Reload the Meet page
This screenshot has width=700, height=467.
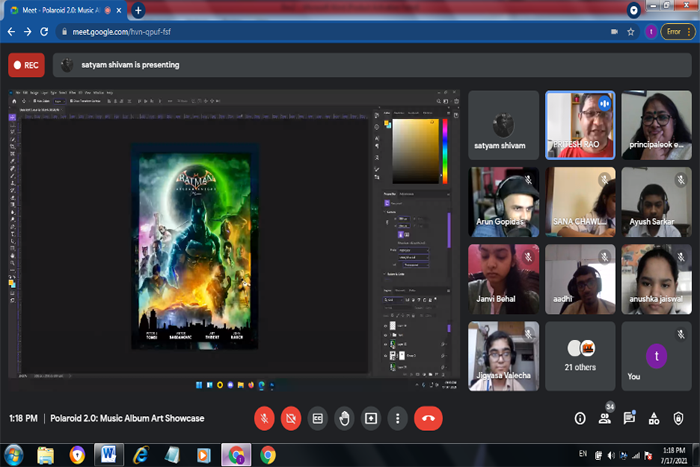tap(44, 32)
